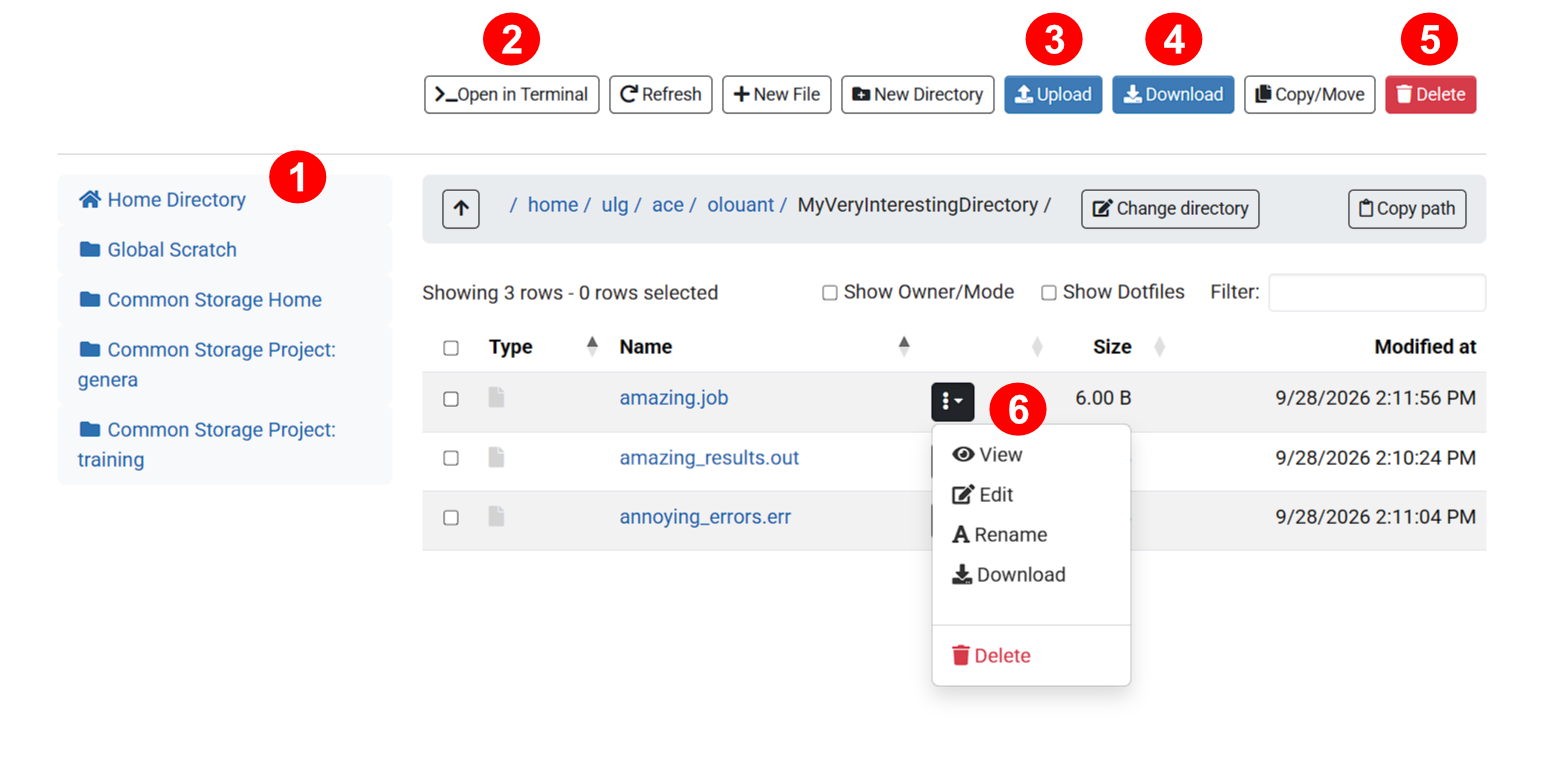Select the amazing.job row checkbox
Viewport: 1545px width, 768px height.
point(451,399)
